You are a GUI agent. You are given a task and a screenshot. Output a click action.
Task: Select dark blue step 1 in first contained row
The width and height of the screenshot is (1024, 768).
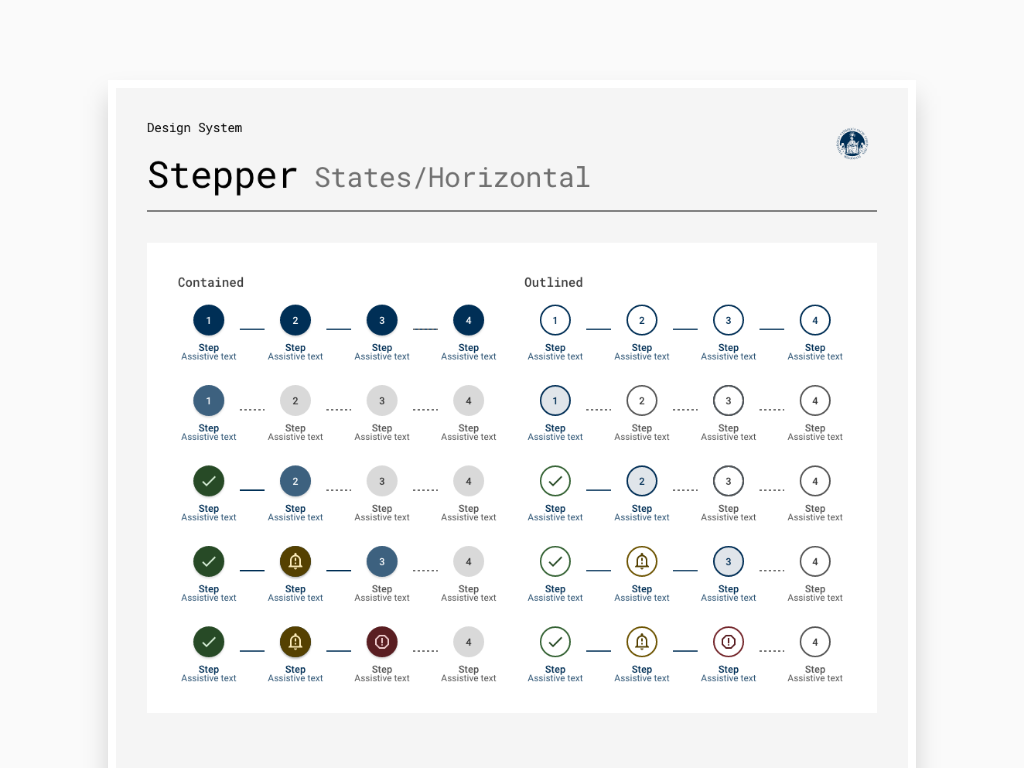click(x=209, y=321)
